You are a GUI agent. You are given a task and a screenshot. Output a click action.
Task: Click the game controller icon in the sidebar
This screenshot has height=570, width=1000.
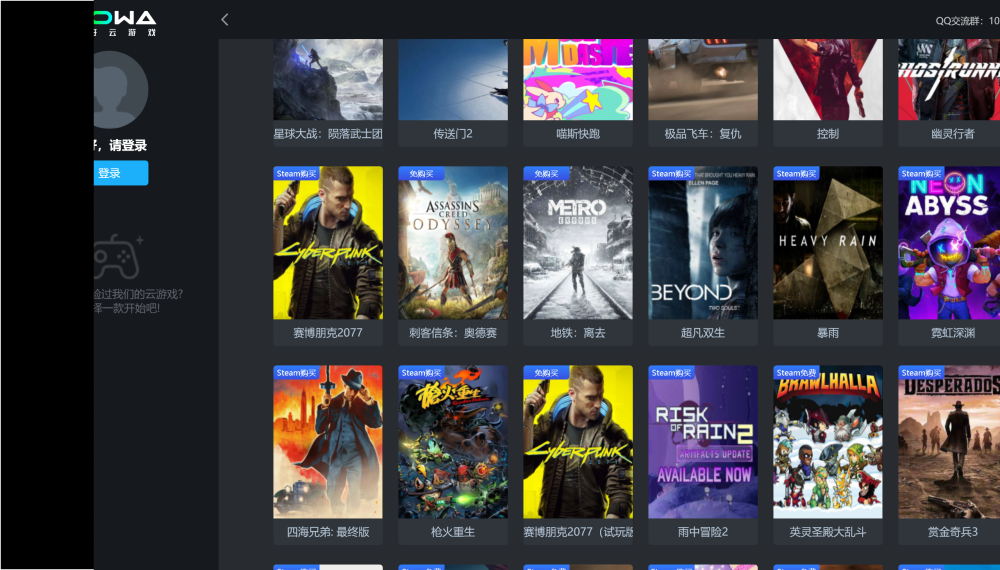click(119, 256)
